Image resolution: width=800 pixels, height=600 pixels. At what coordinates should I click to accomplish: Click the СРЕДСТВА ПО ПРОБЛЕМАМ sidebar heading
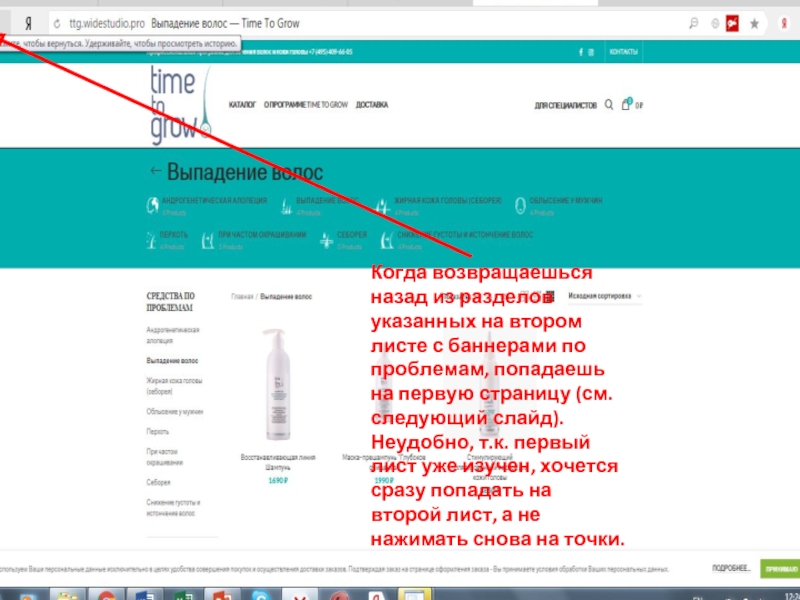pos(171,302)
